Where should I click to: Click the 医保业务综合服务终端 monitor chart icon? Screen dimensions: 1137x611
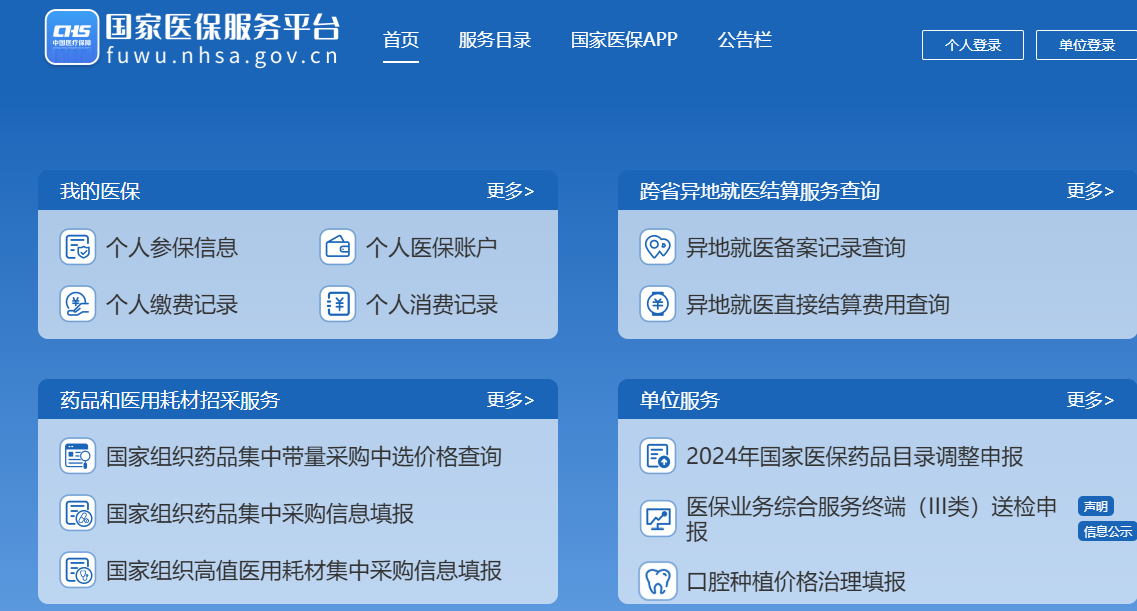click(x=657, y=519)
